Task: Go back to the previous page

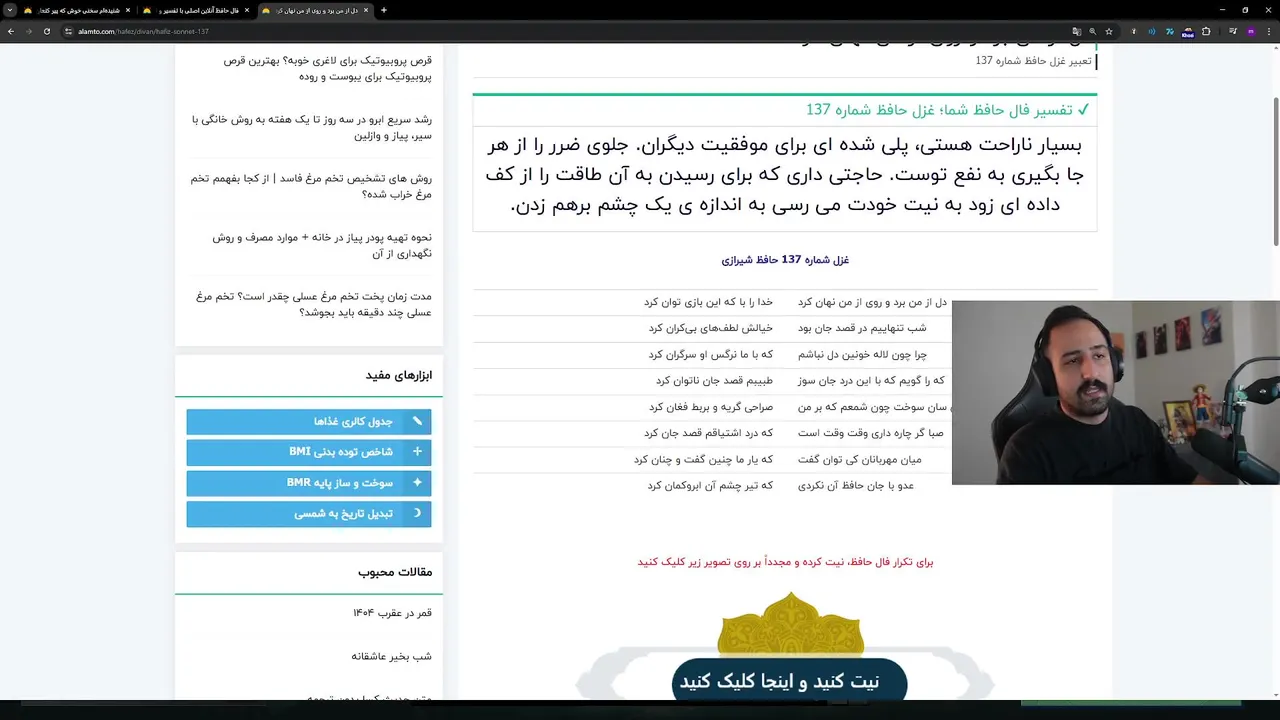Action: (x=11, y=31)
